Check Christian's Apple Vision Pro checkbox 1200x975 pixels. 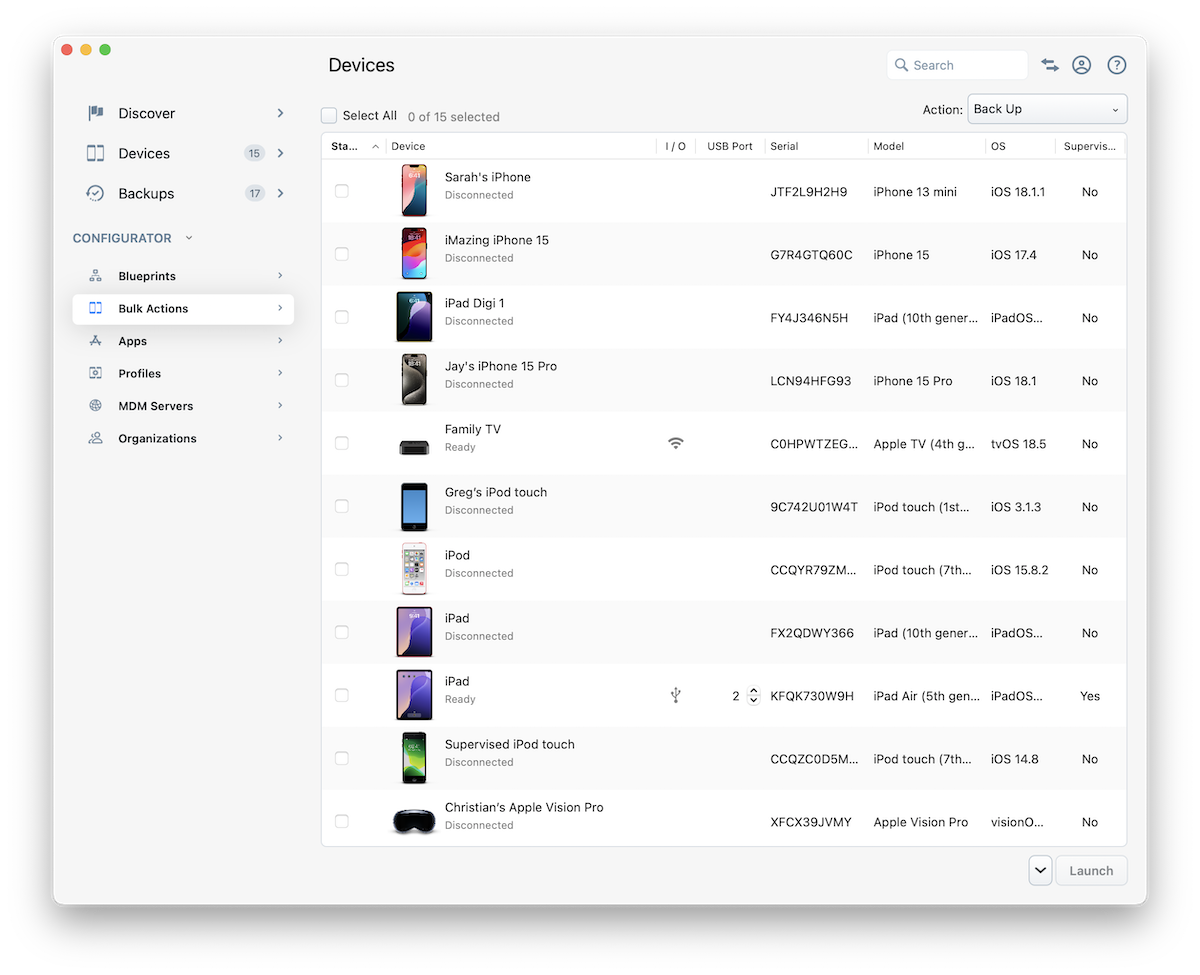pyautogui.click(x=342, y=821)
